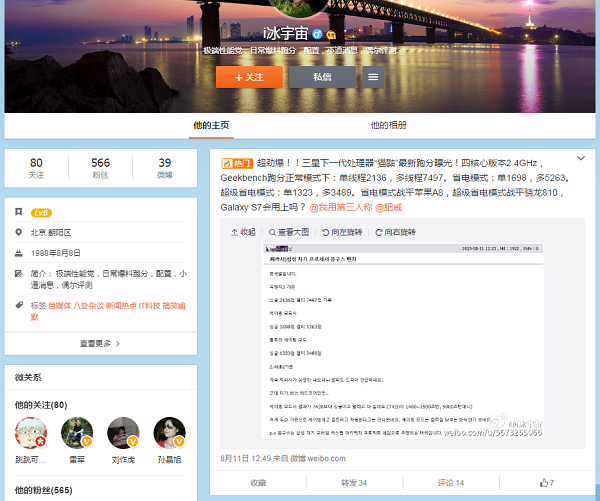Collapse the post image with 收起
The image size is (600, 501).
[242, 232]
